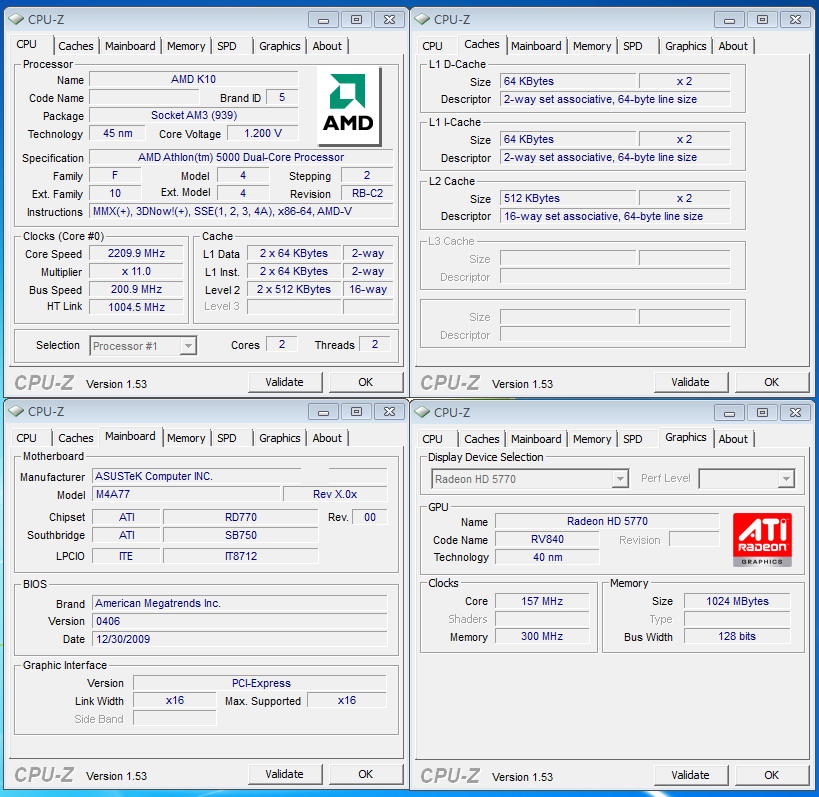Viewport: 819px width, 797px height.
Task: Click Validate in the Caches window
Action: tap(691, 382)
